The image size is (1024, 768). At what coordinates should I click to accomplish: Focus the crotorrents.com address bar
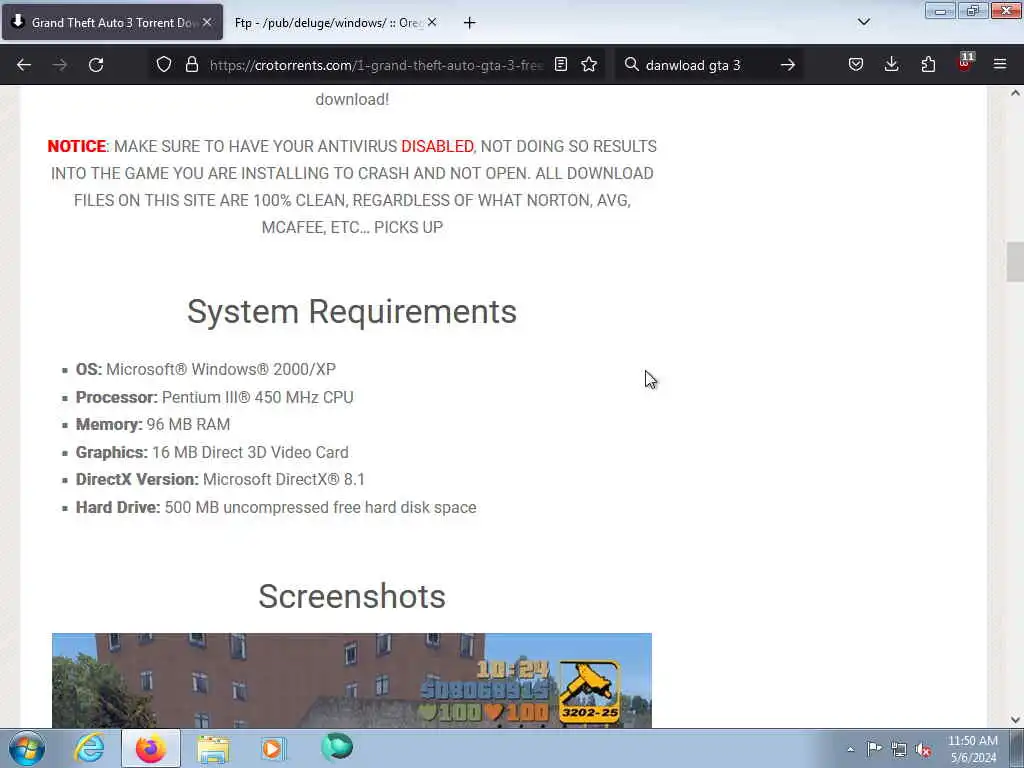(x=376, y=65)
